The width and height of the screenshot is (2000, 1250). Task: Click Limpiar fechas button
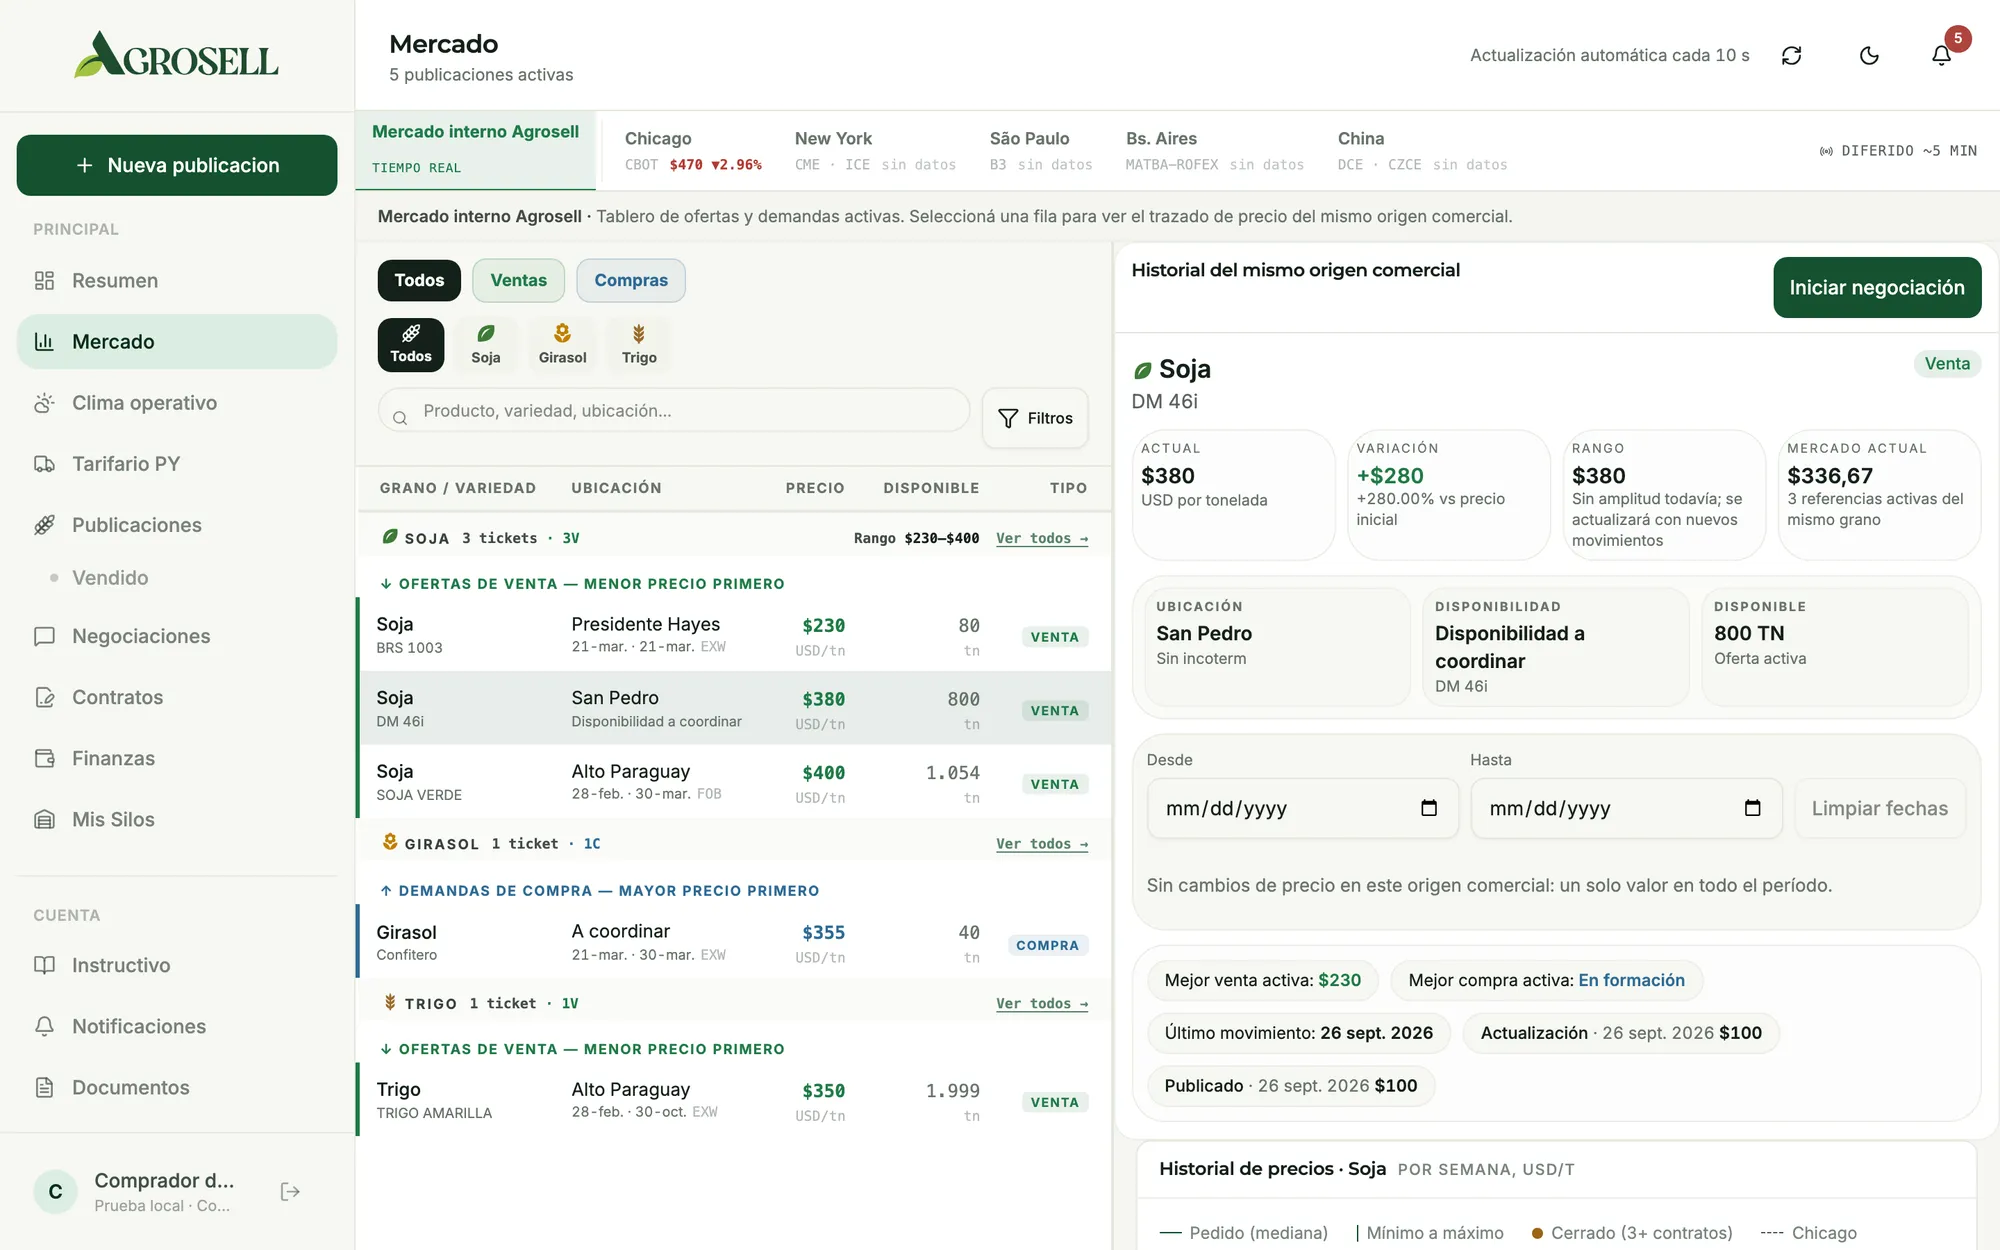click(1880, 809)
